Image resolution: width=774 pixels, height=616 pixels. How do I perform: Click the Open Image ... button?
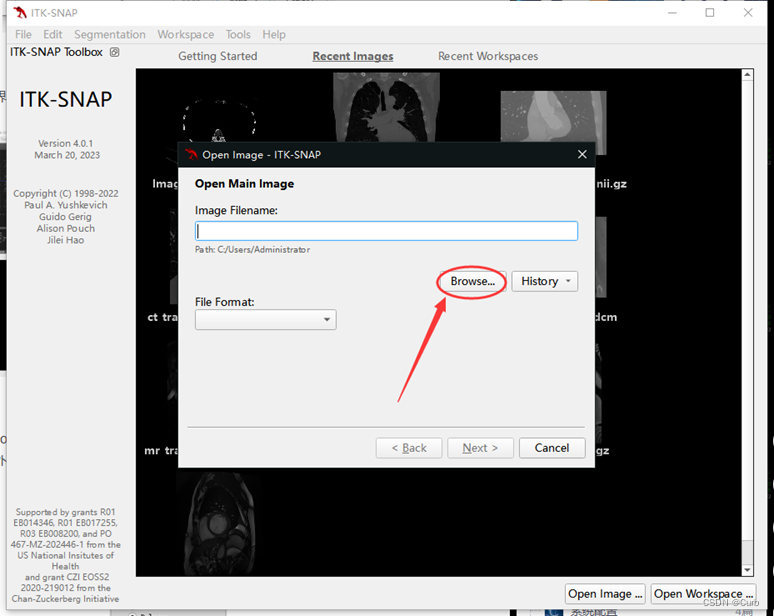point(605,594)
